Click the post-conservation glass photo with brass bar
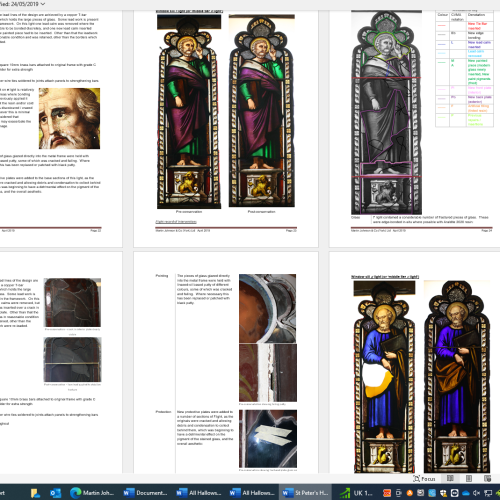This screenshot has height=500, width=500. (72, 359)
